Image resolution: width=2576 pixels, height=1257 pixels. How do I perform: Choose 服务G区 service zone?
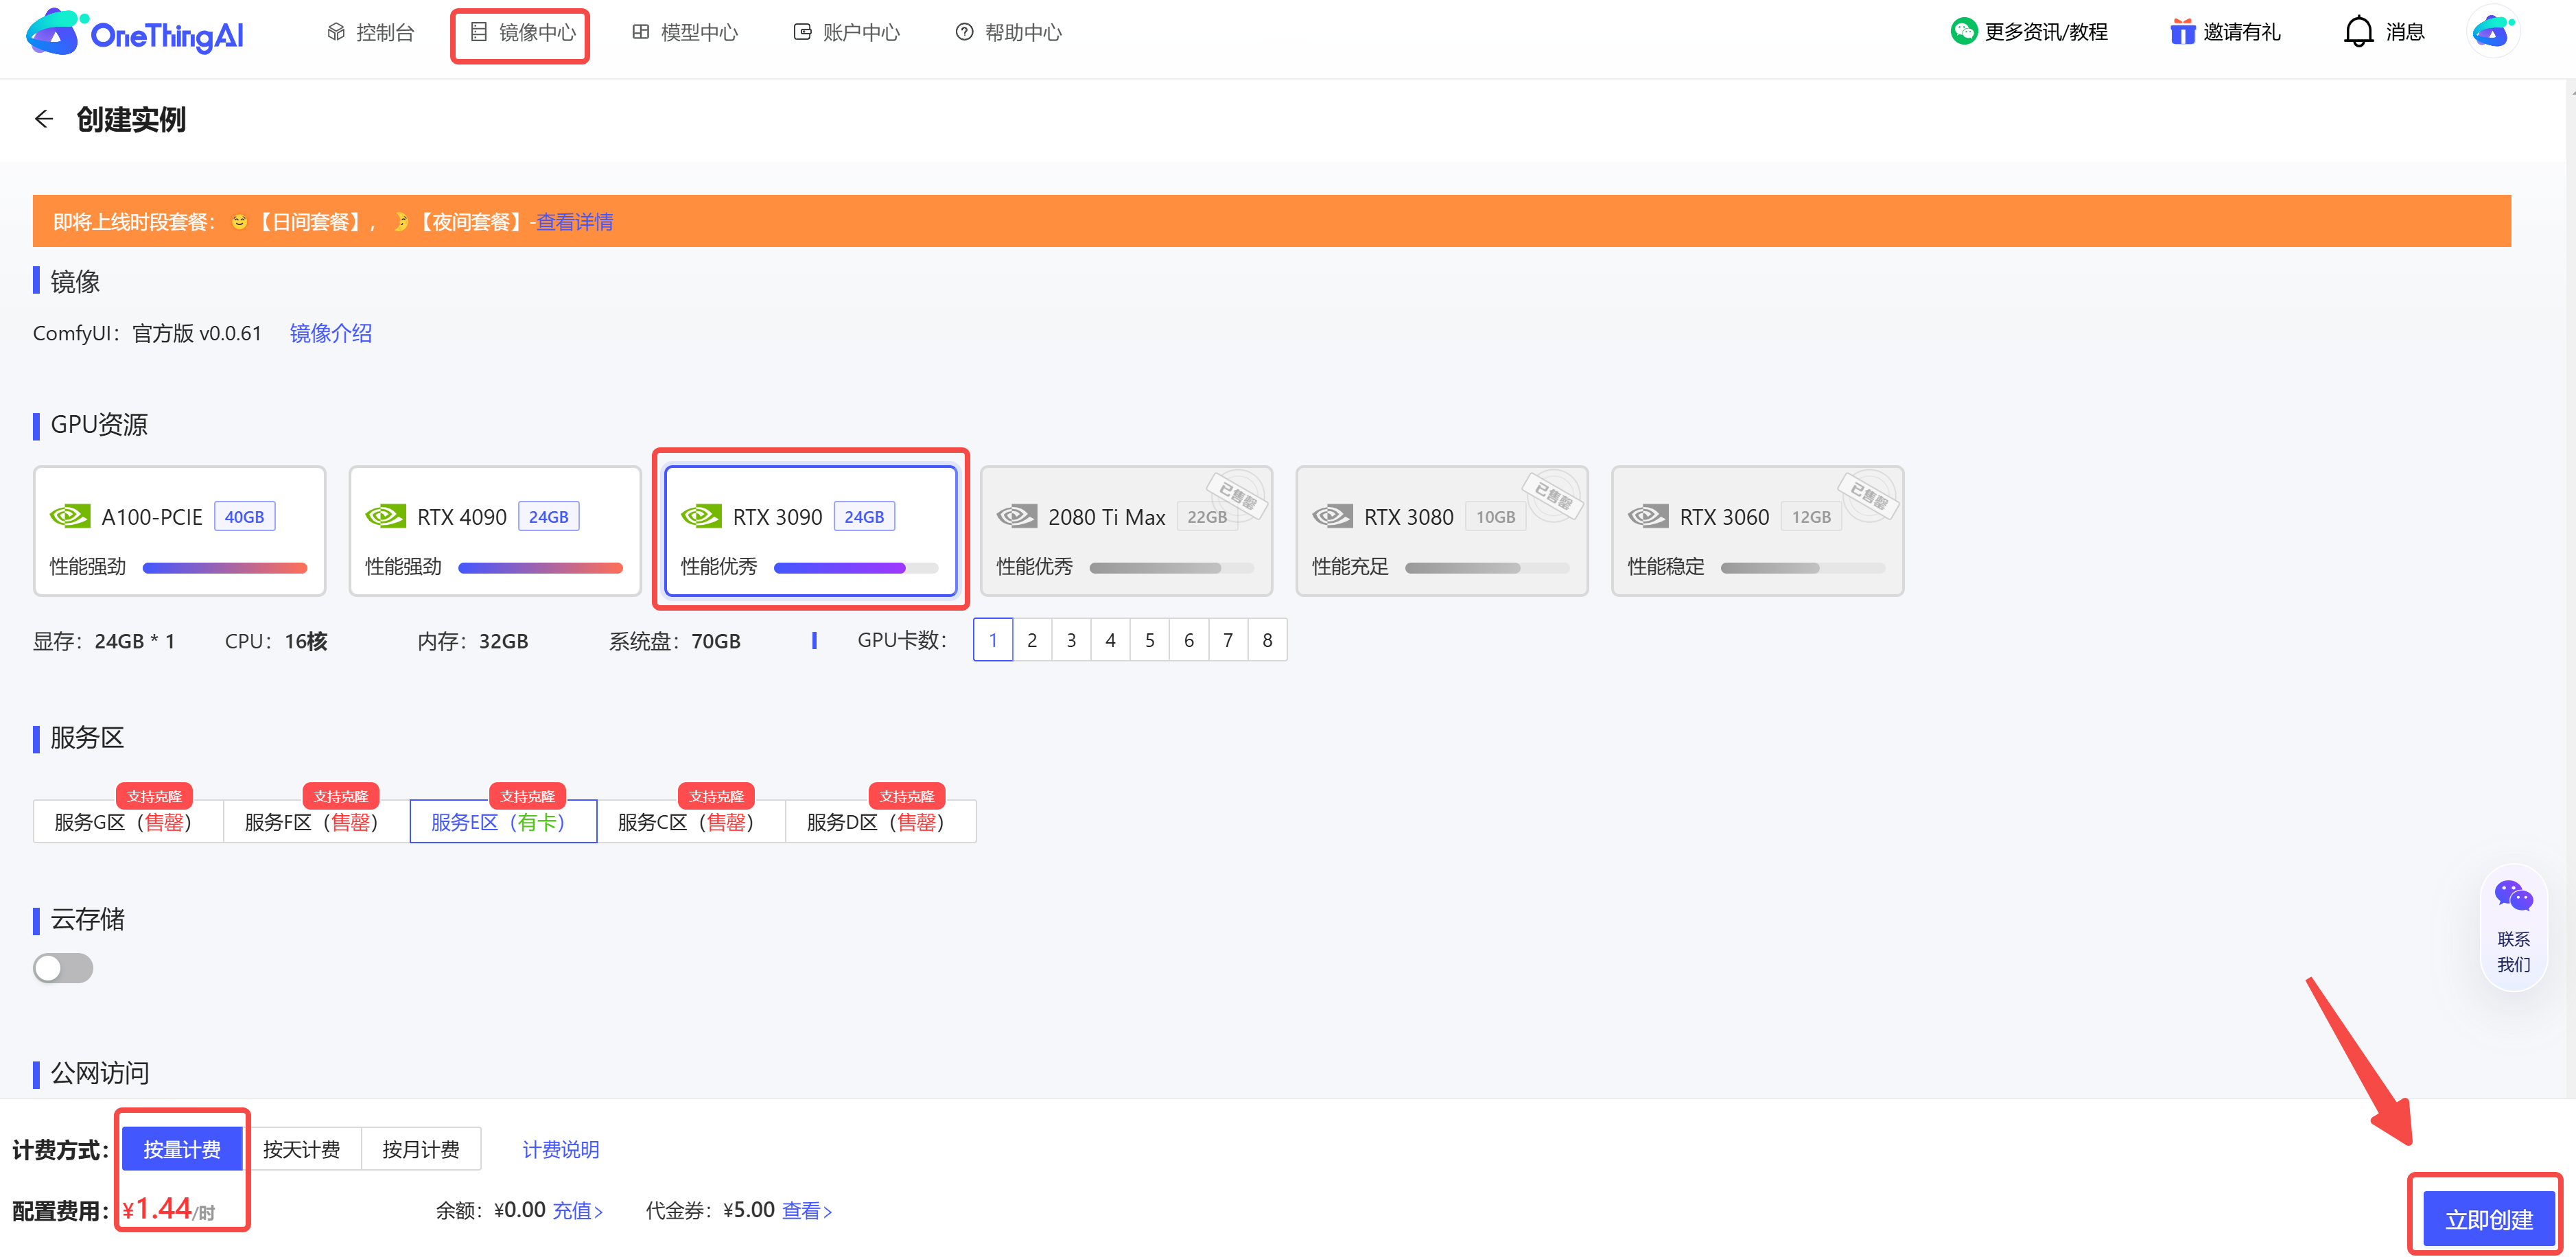click(x=128, y=822)
